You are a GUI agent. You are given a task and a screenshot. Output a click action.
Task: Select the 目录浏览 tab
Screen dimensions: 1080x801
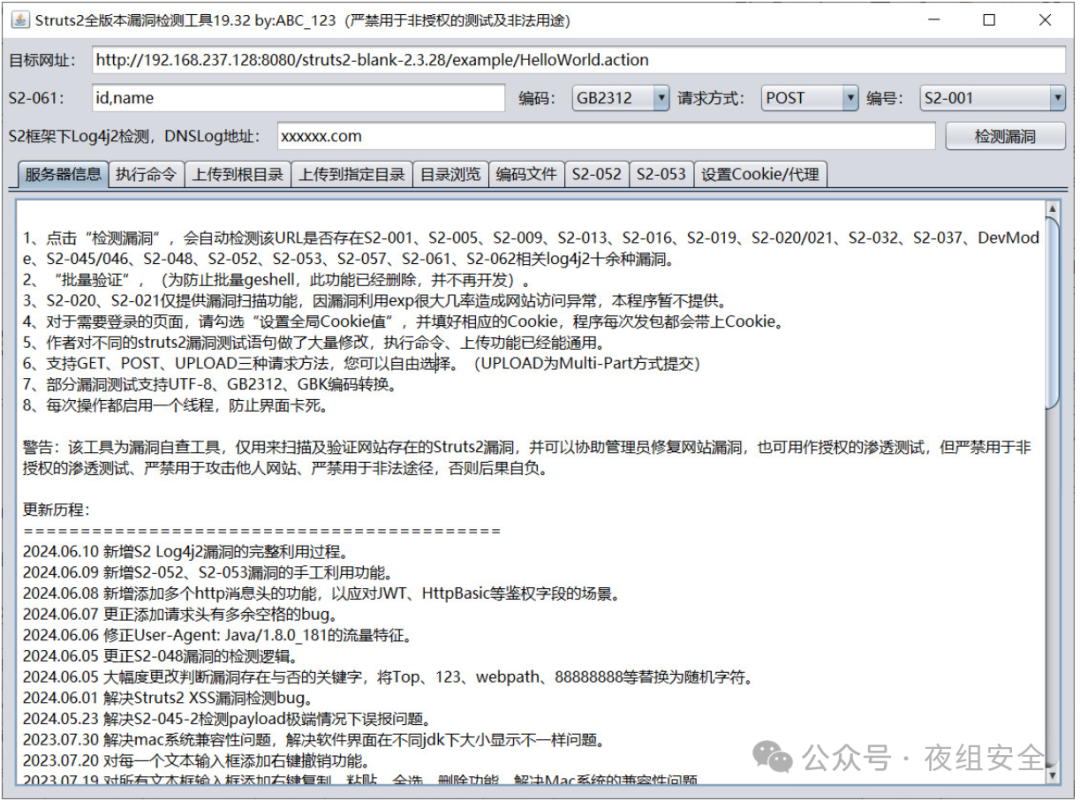450,174
